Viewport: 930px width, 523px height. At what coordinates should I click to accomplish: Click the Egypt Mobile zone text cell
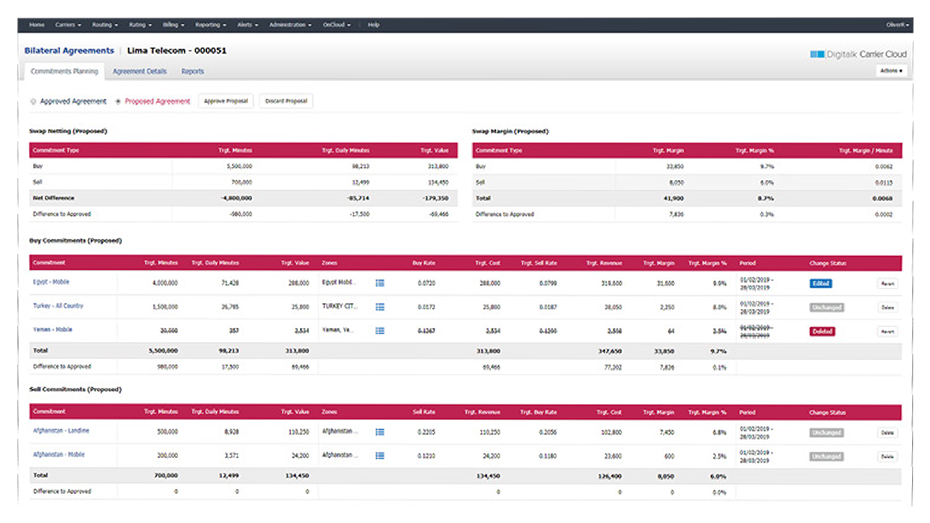coord(338,282)
